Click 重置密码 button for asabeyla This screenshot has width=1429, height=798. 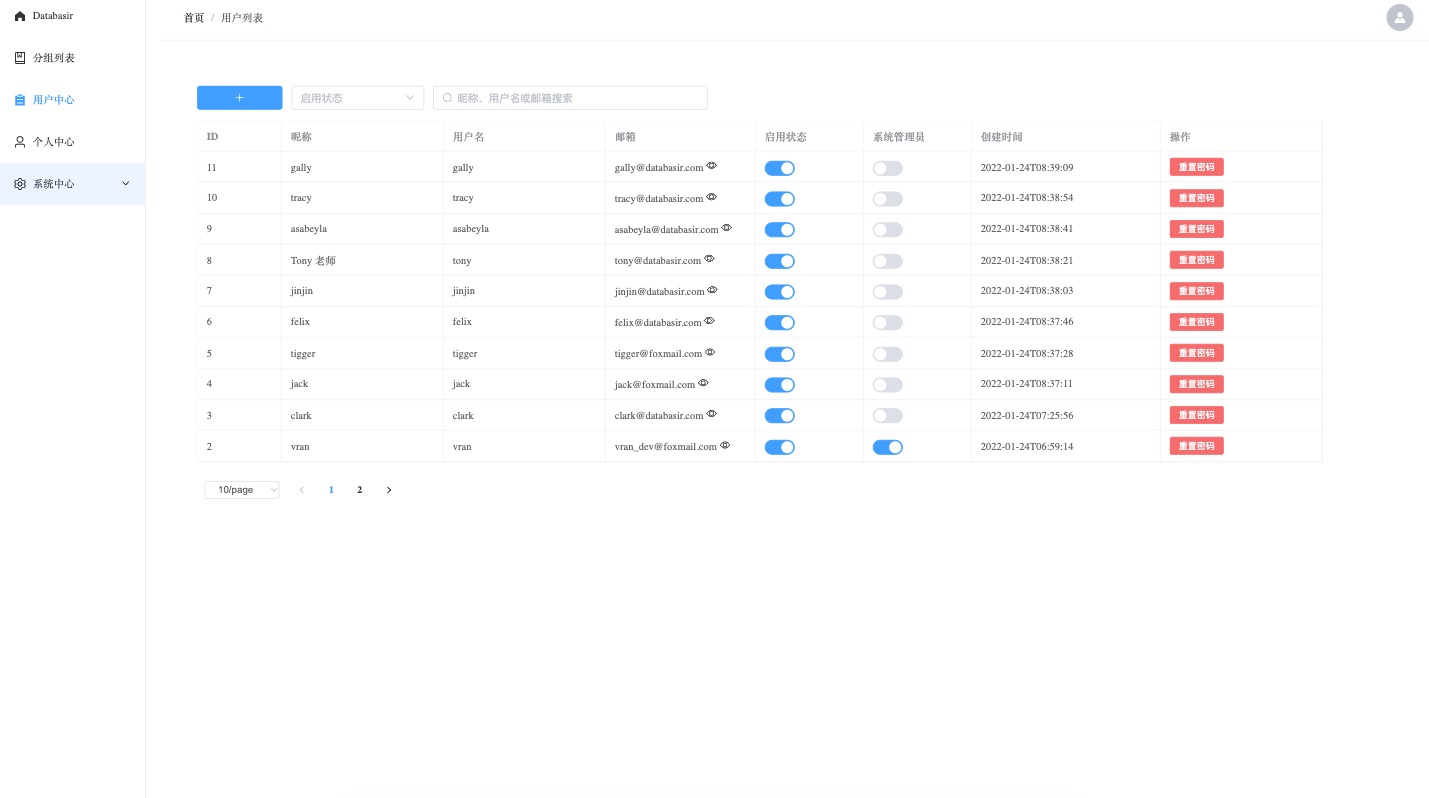[x=1196, y=229]
